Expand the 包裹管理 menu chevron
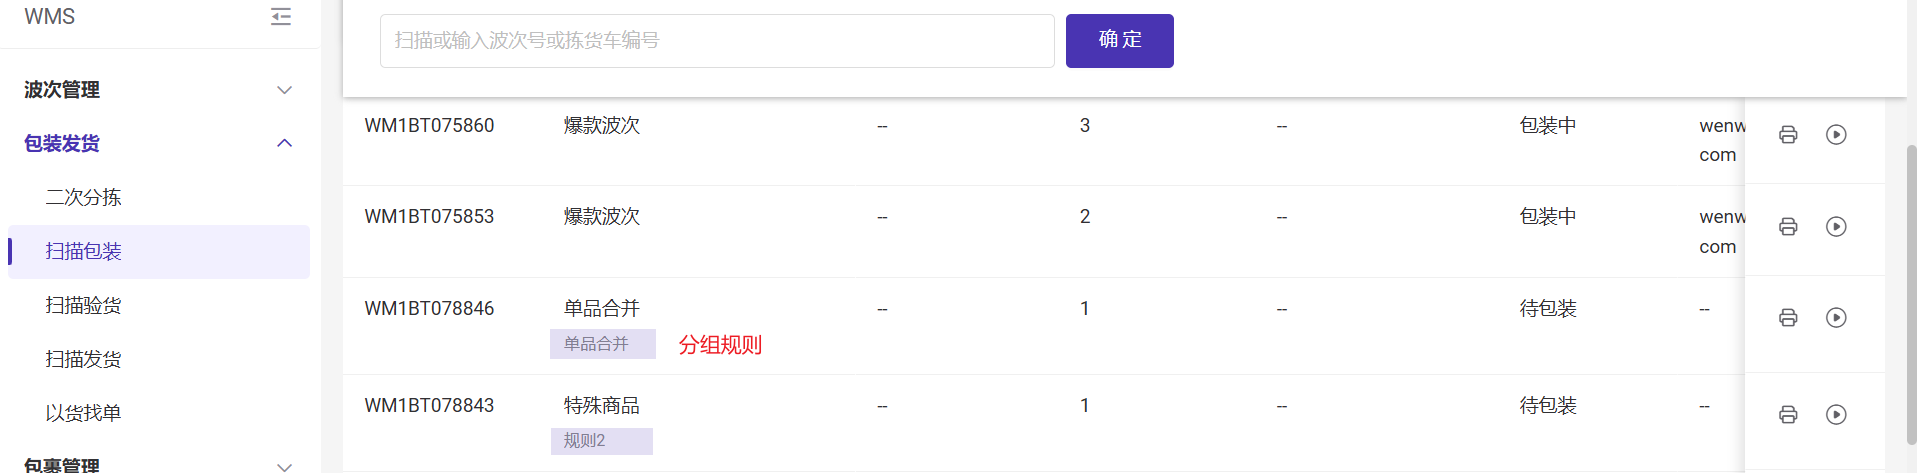The width and height of the screenshot is (1917, 473). 284,465
